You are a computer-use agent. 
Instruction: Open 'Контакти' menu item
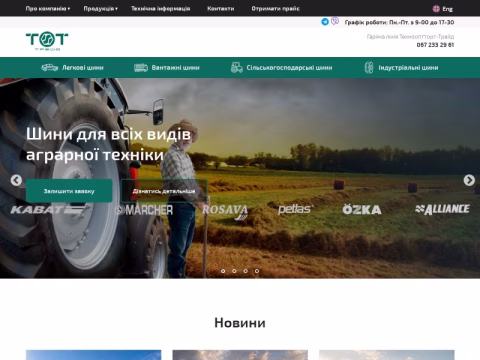point(221,9)
